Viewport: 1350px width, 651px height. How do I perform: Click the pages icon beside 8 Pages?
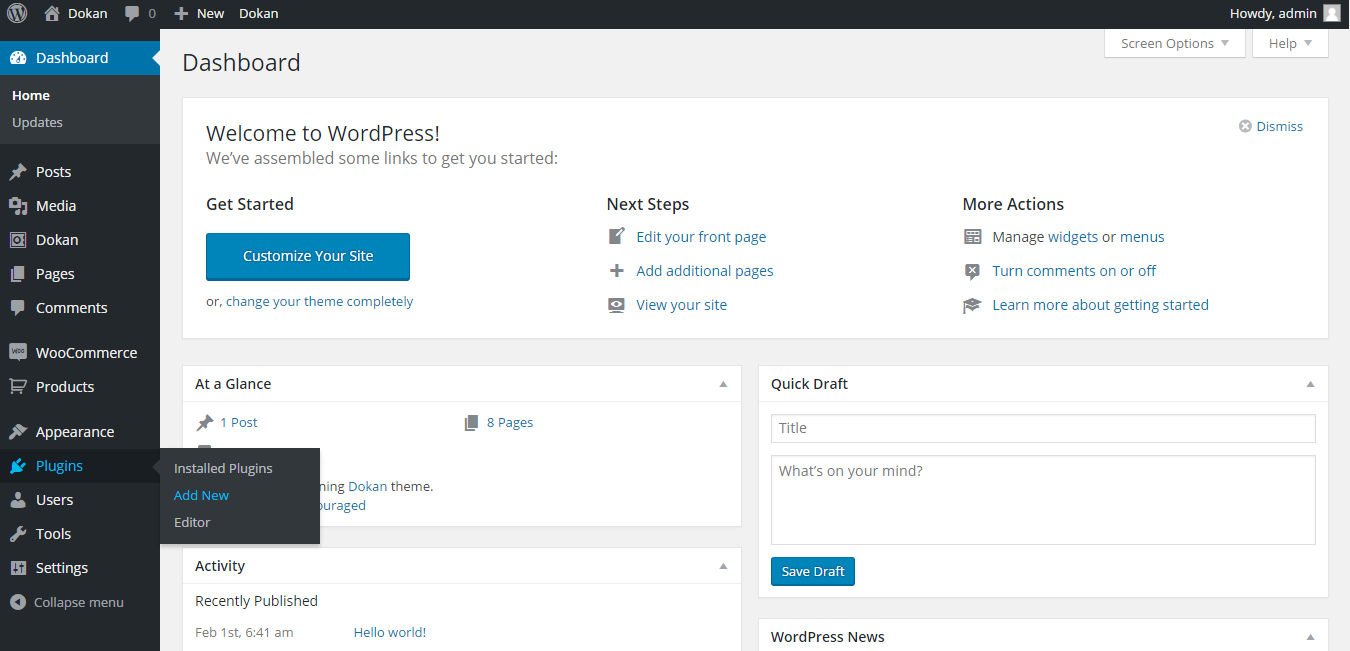(472, 423)
